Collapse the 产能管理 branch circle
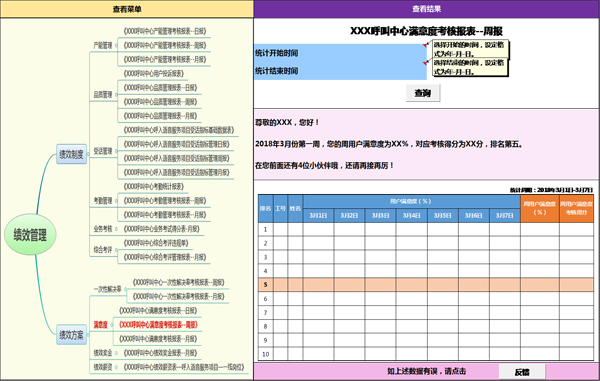 pos(116,46)
